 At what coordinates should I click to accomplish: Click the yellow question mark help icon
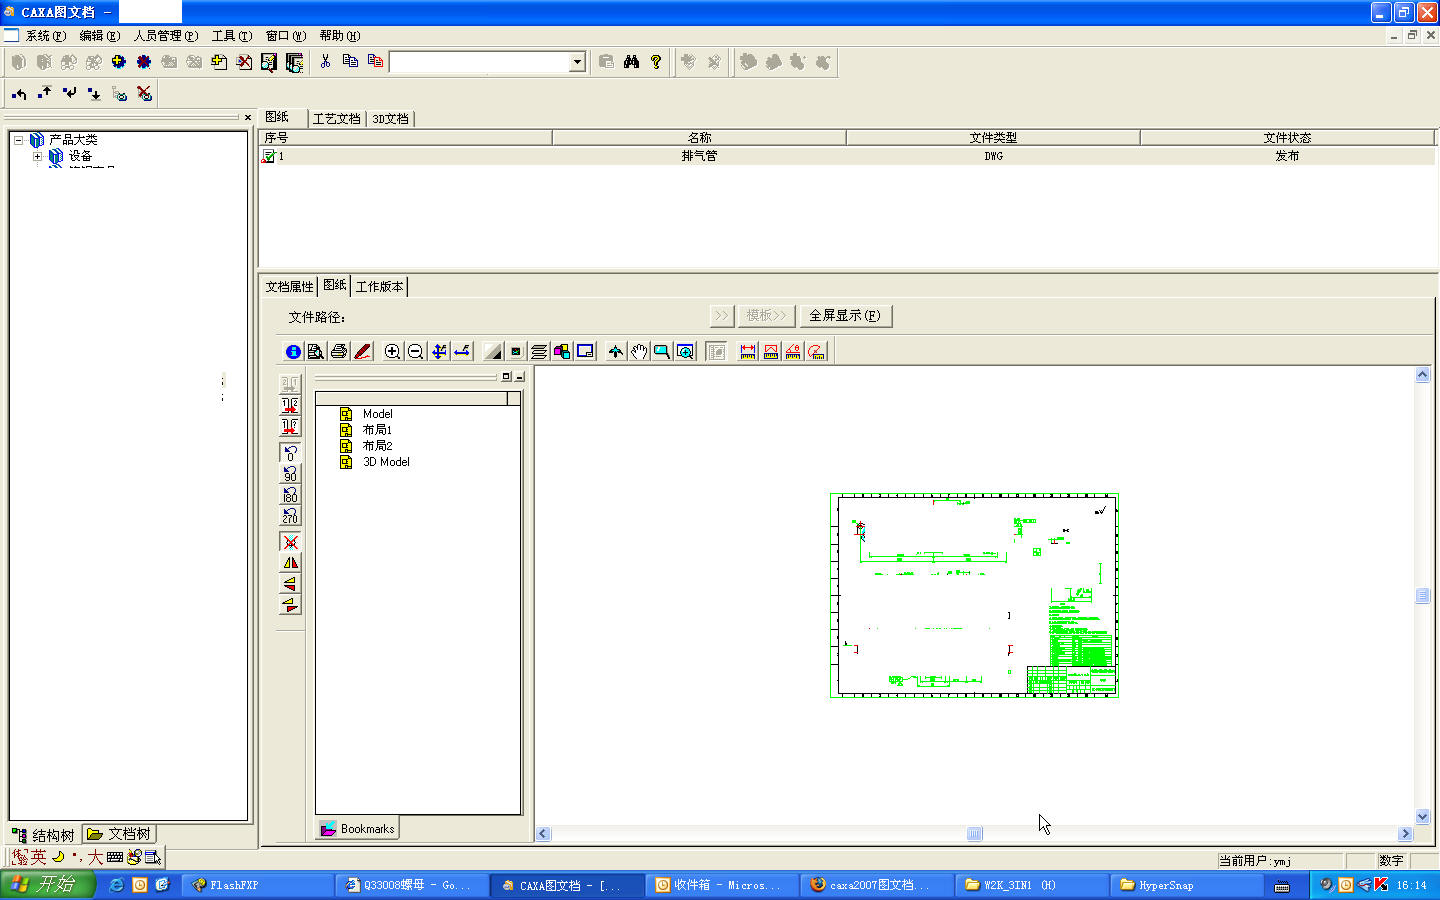(656, 62)
